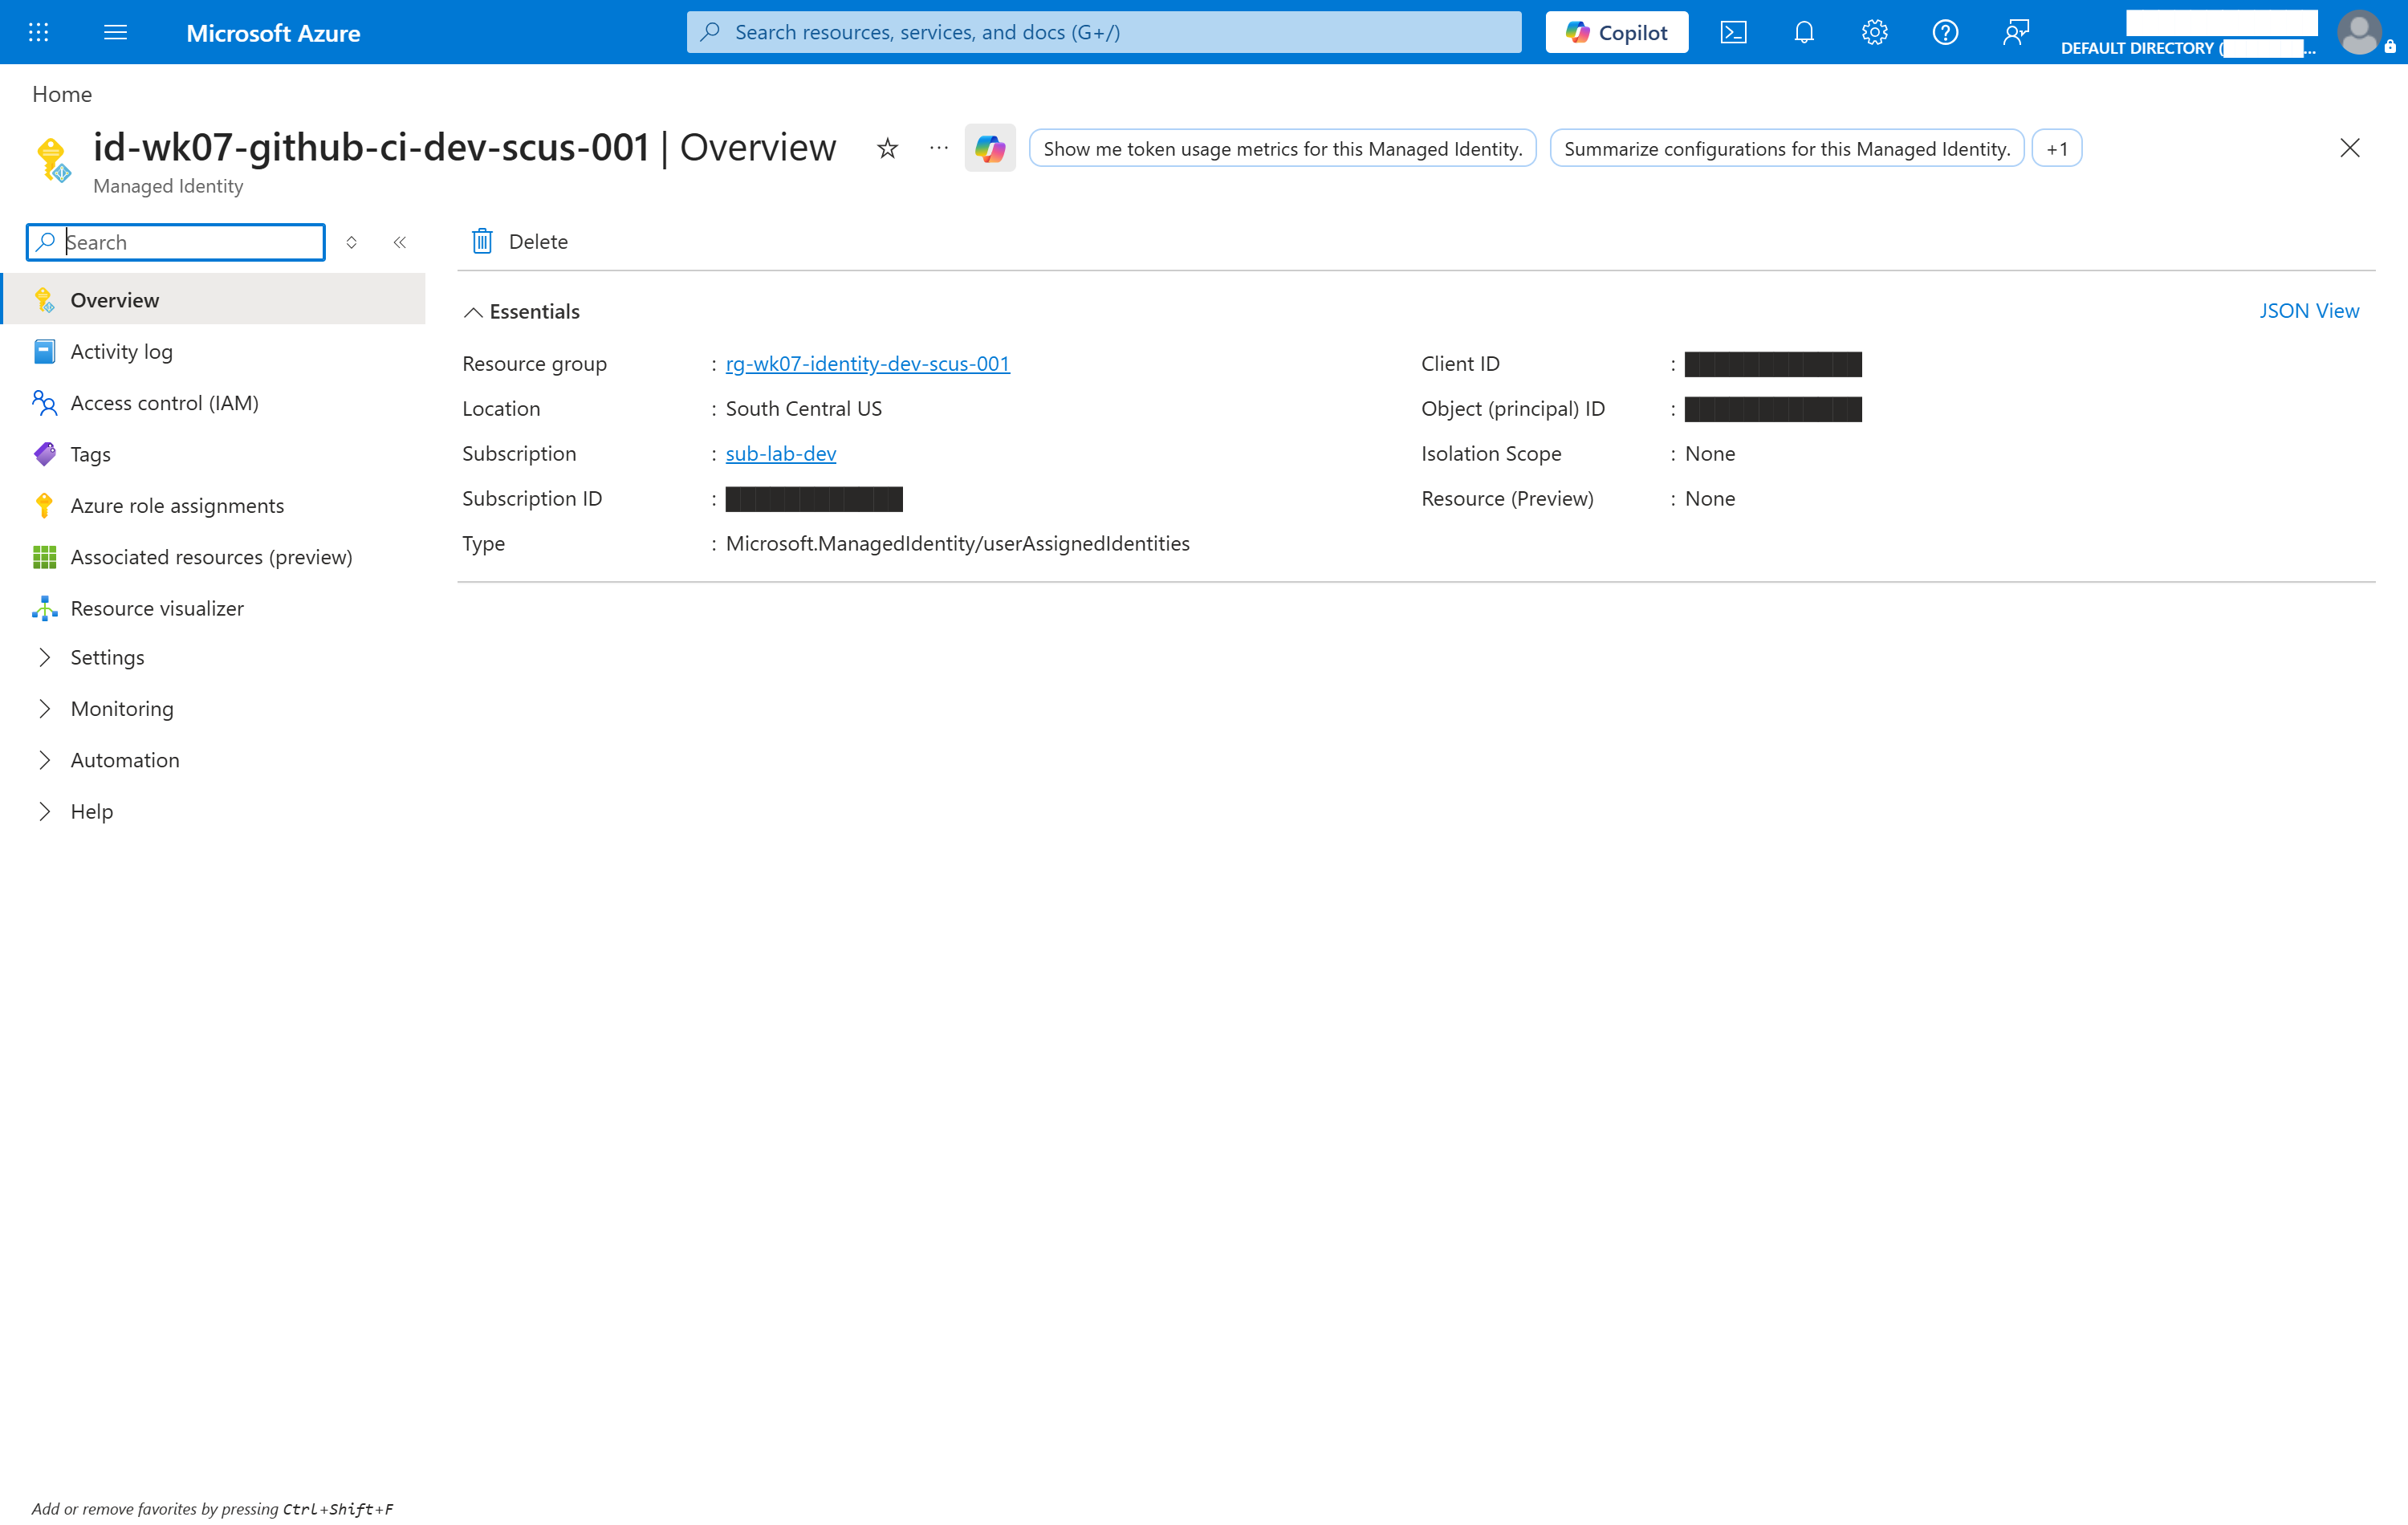This screenshot has height=1525, width=2408.
Task: Click the resource menu Search field
Action: click(176, 242)
